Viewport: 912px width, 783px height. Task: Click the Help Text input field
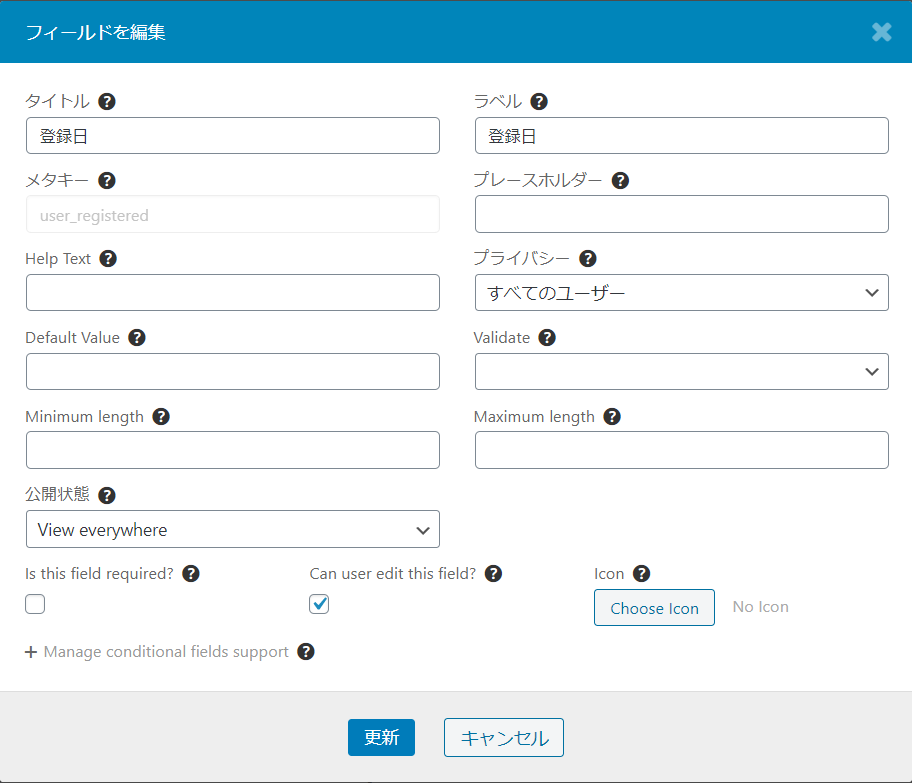[233, 293]
